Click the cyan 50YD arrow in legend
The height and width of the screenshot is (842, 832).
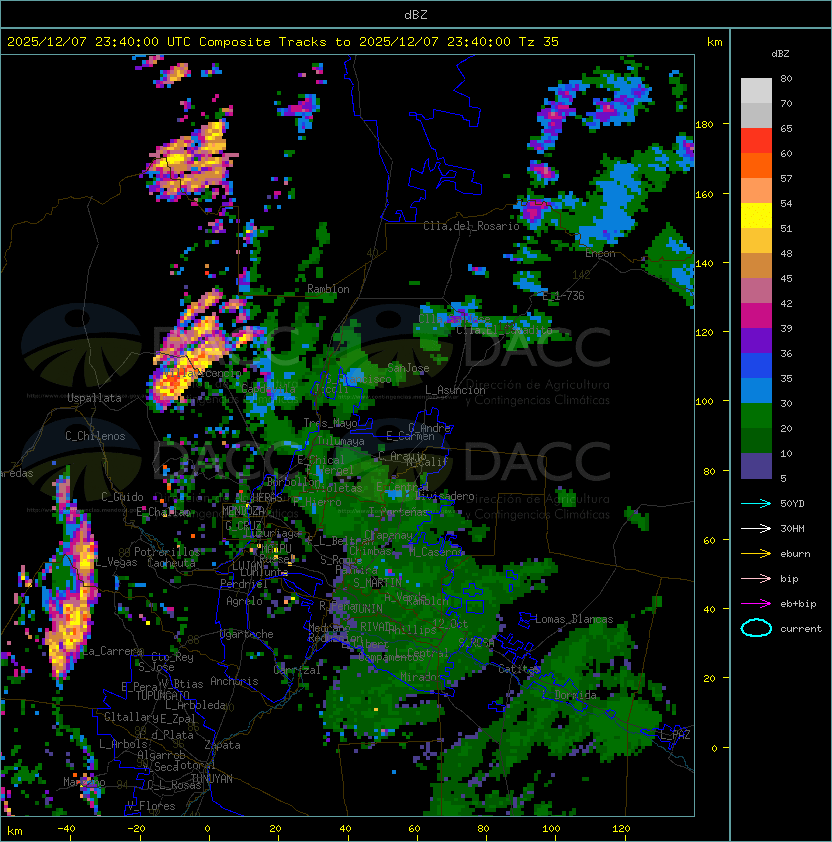click(x=756, y=504)
